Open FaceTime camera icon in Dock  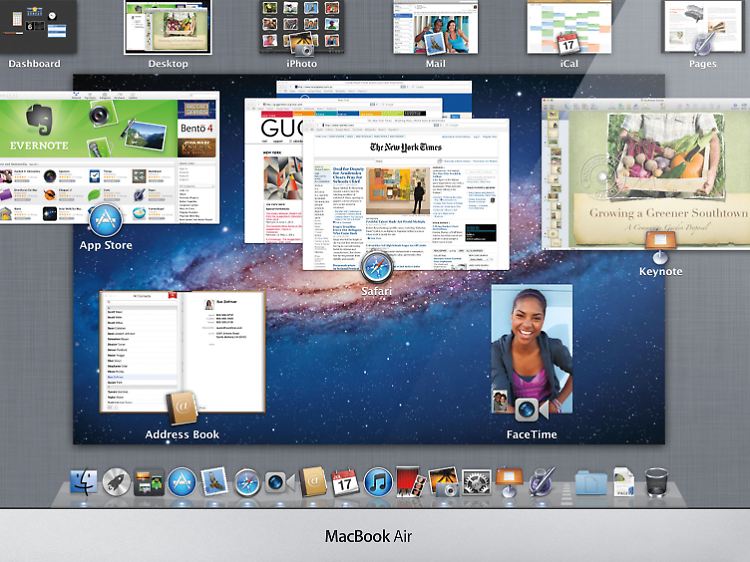279,483
